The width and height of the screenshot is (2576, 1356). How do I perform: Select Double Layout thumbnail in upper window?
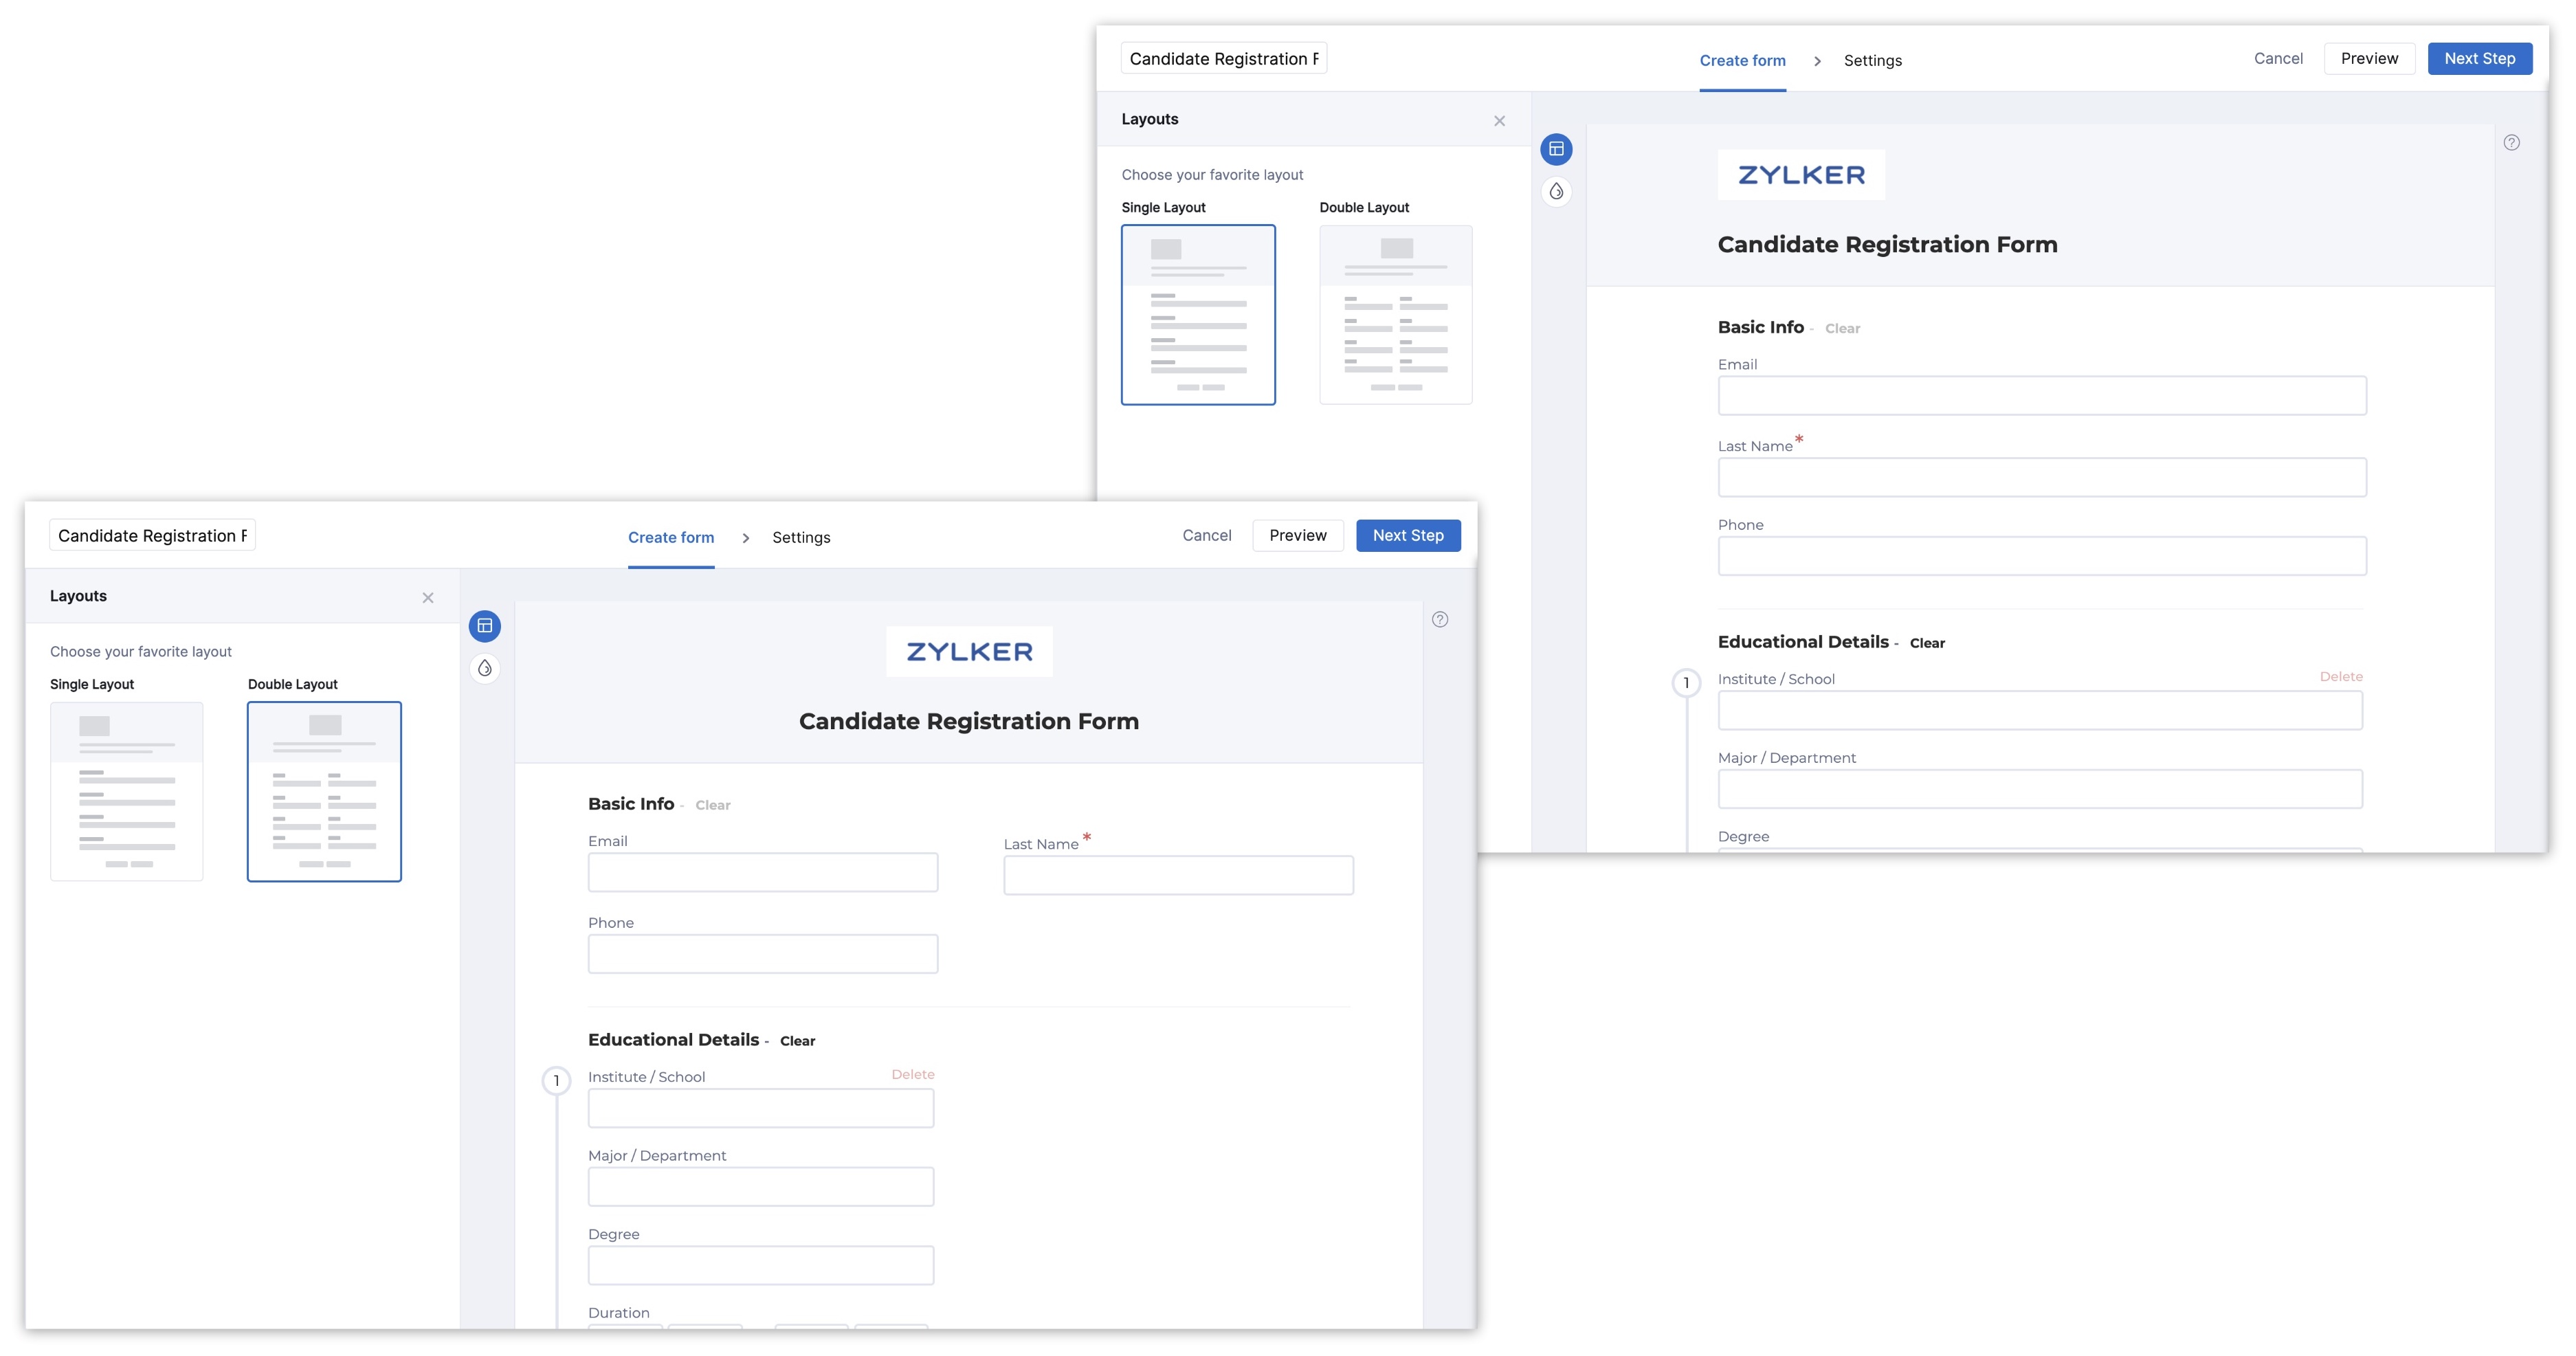pyautogui.click(x=1395, y=315)
